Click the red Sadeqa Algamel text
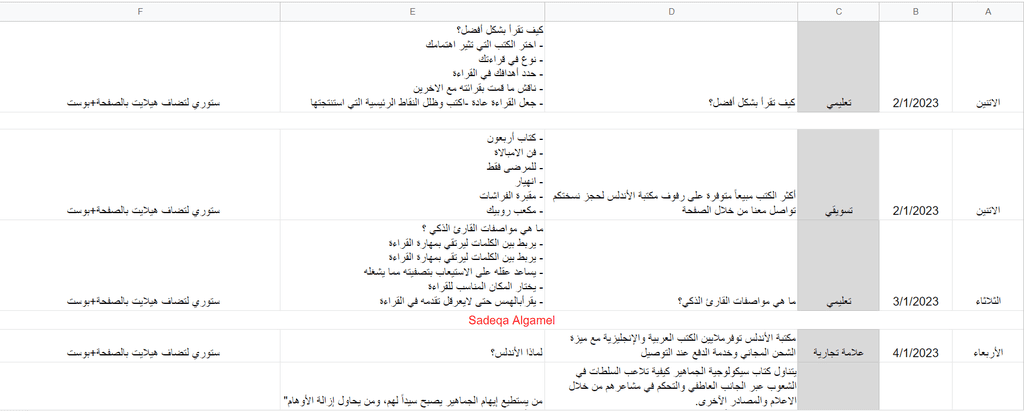Screen dimensions: 1024x411 [511, 320]
